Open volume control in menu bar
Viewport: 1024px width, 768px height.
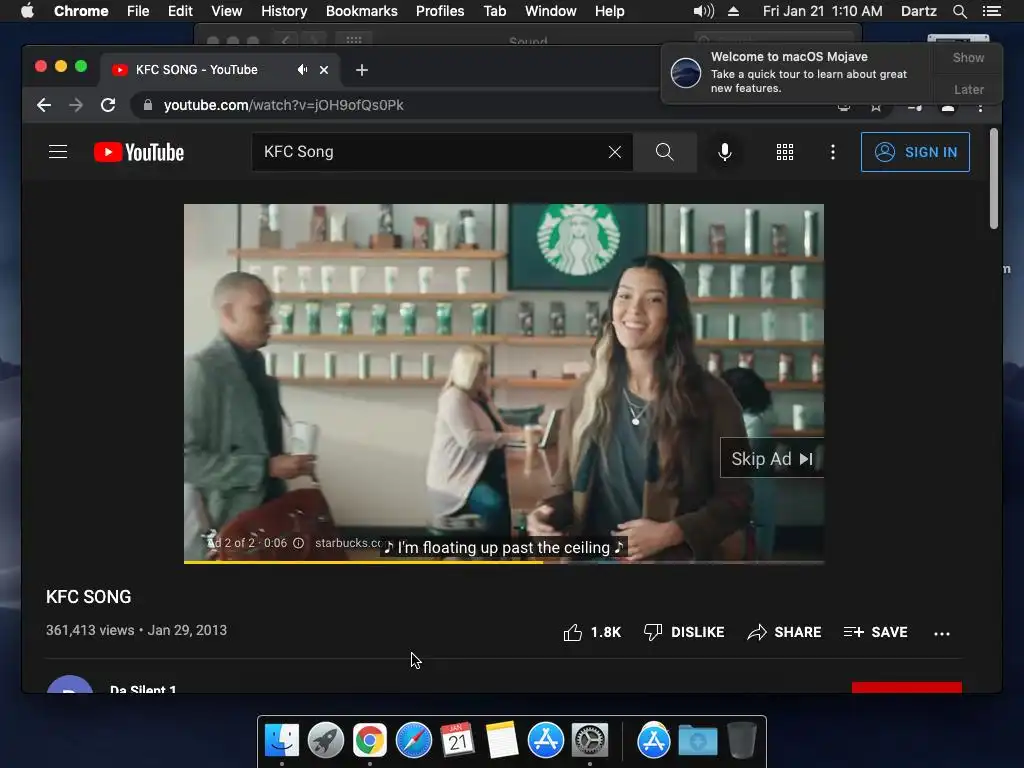pos(703,11)
